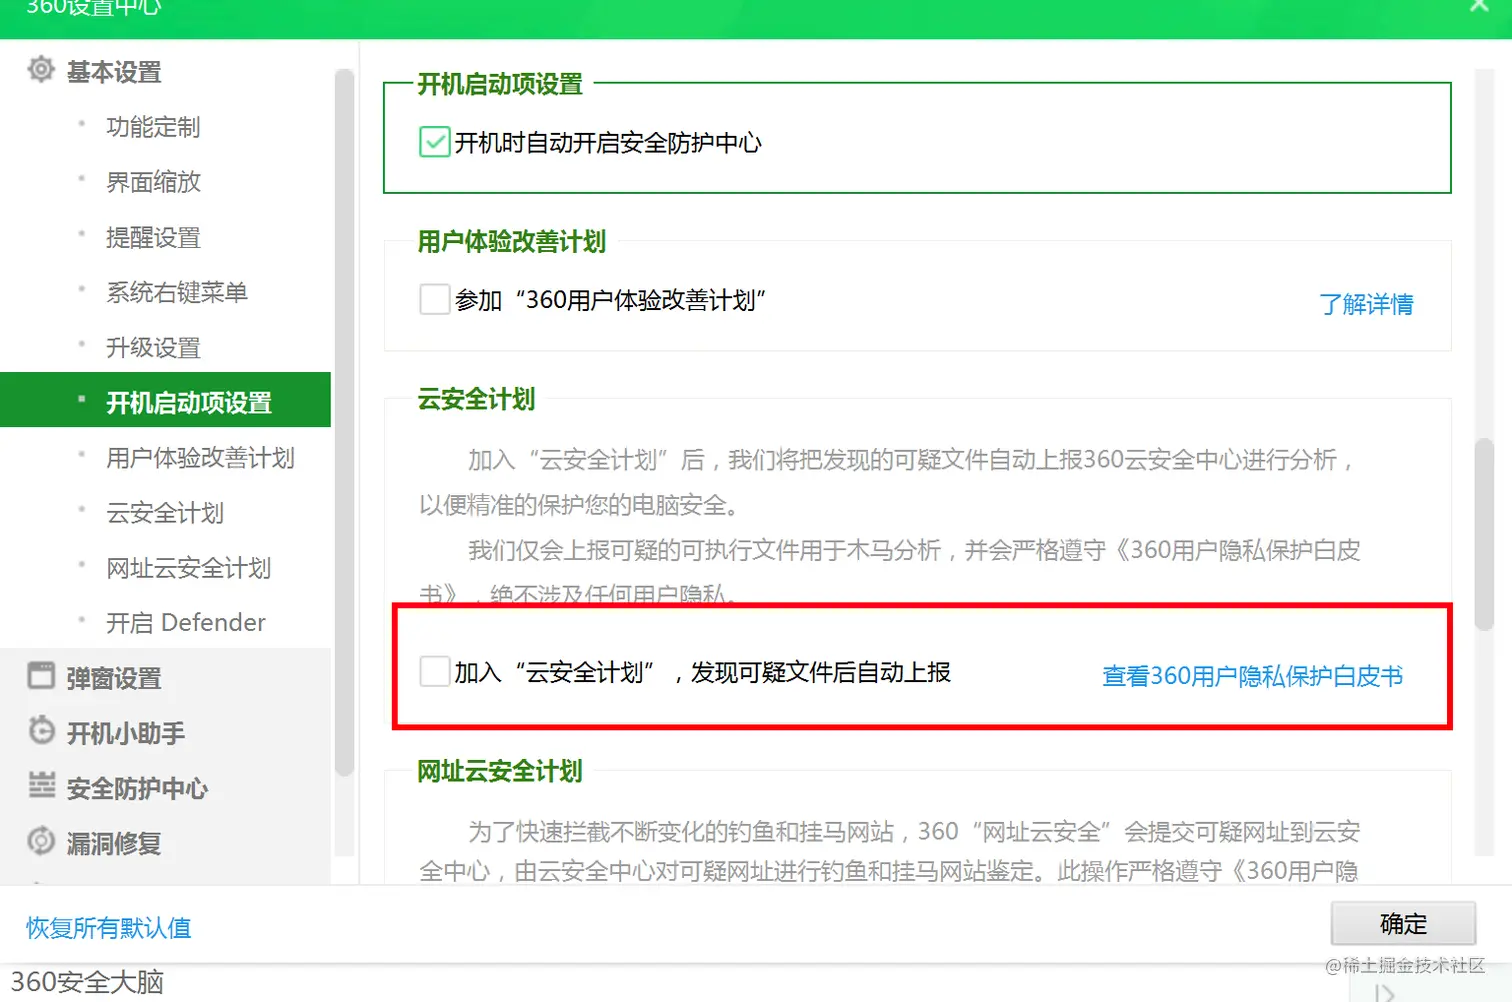
Task: Click the 确定 button
Action: pyautogui.click(x=1403, y=923)
